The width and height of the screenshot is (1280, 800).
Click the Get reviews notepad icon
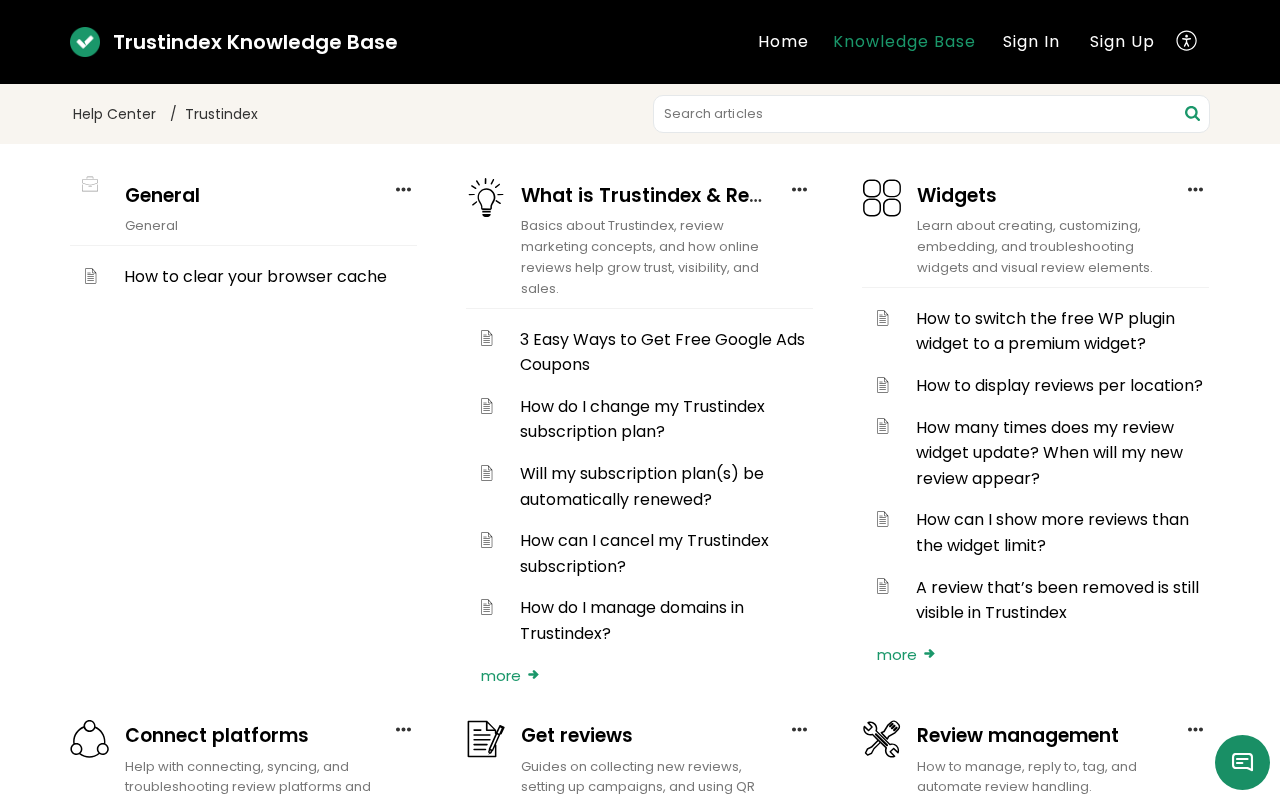tap(486, 739)
